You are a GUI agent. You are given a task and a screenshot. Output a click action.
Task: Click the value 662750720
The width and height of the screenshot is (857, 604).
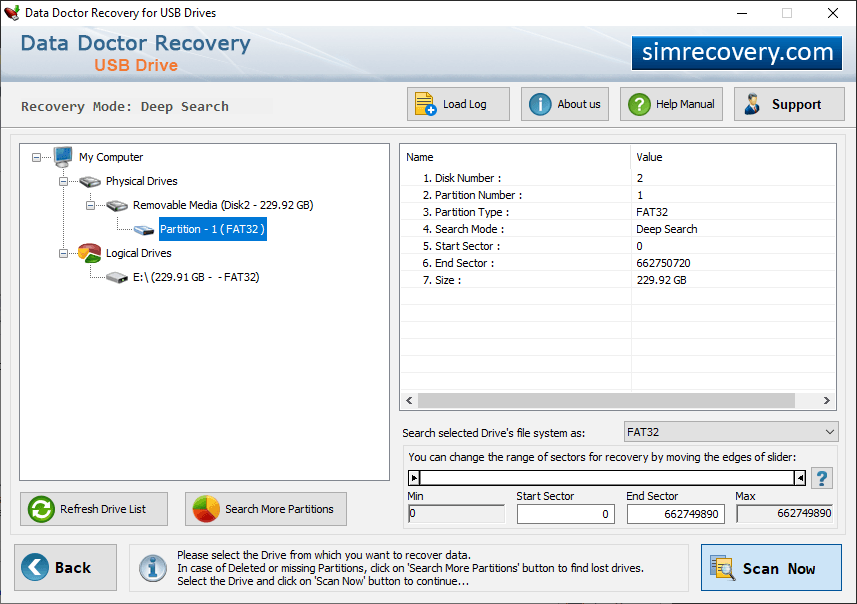663,263
